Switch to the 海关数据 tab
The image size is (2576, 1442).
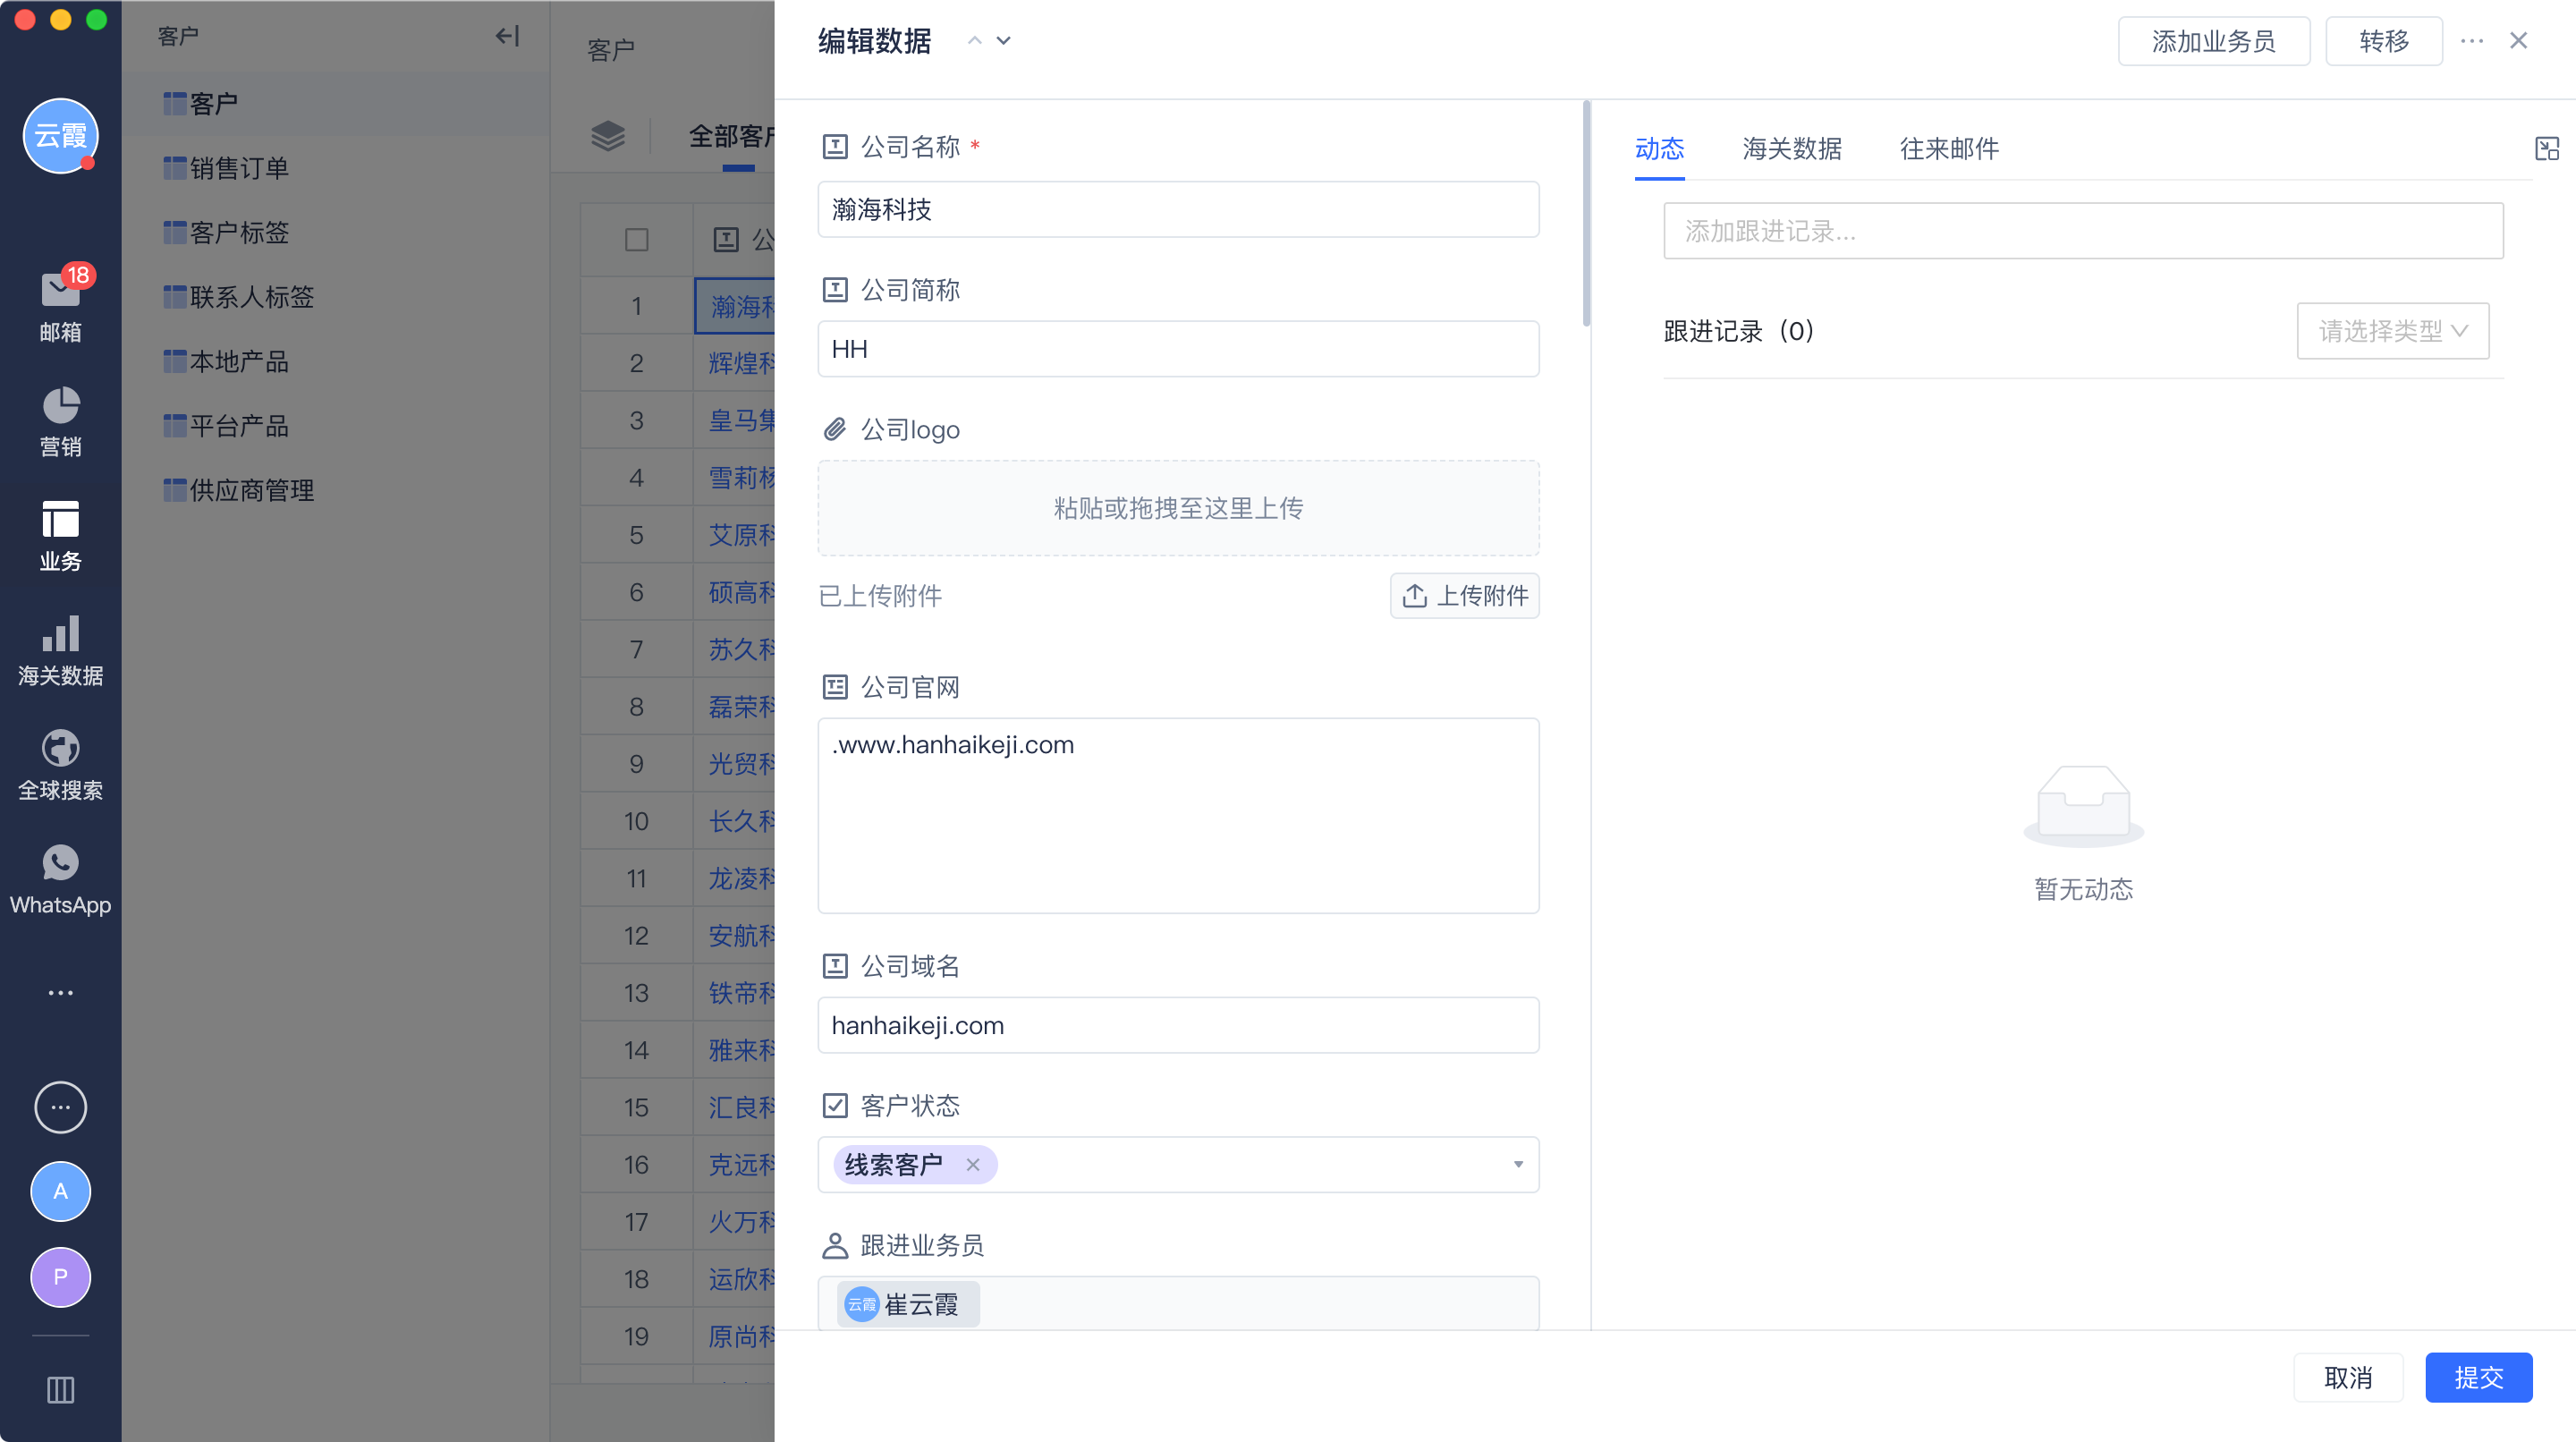1791,149
